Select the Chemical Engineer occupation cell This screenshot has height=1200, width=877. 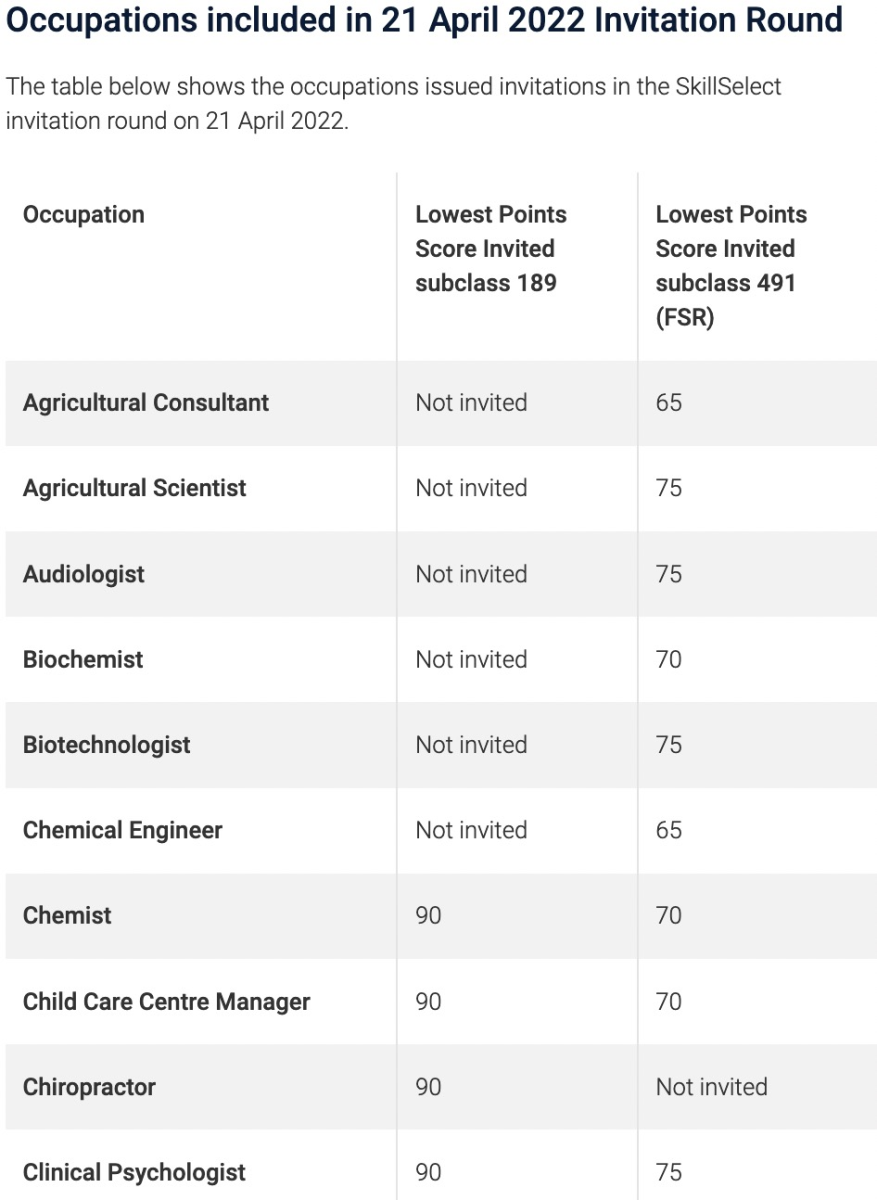coord(123,831)
